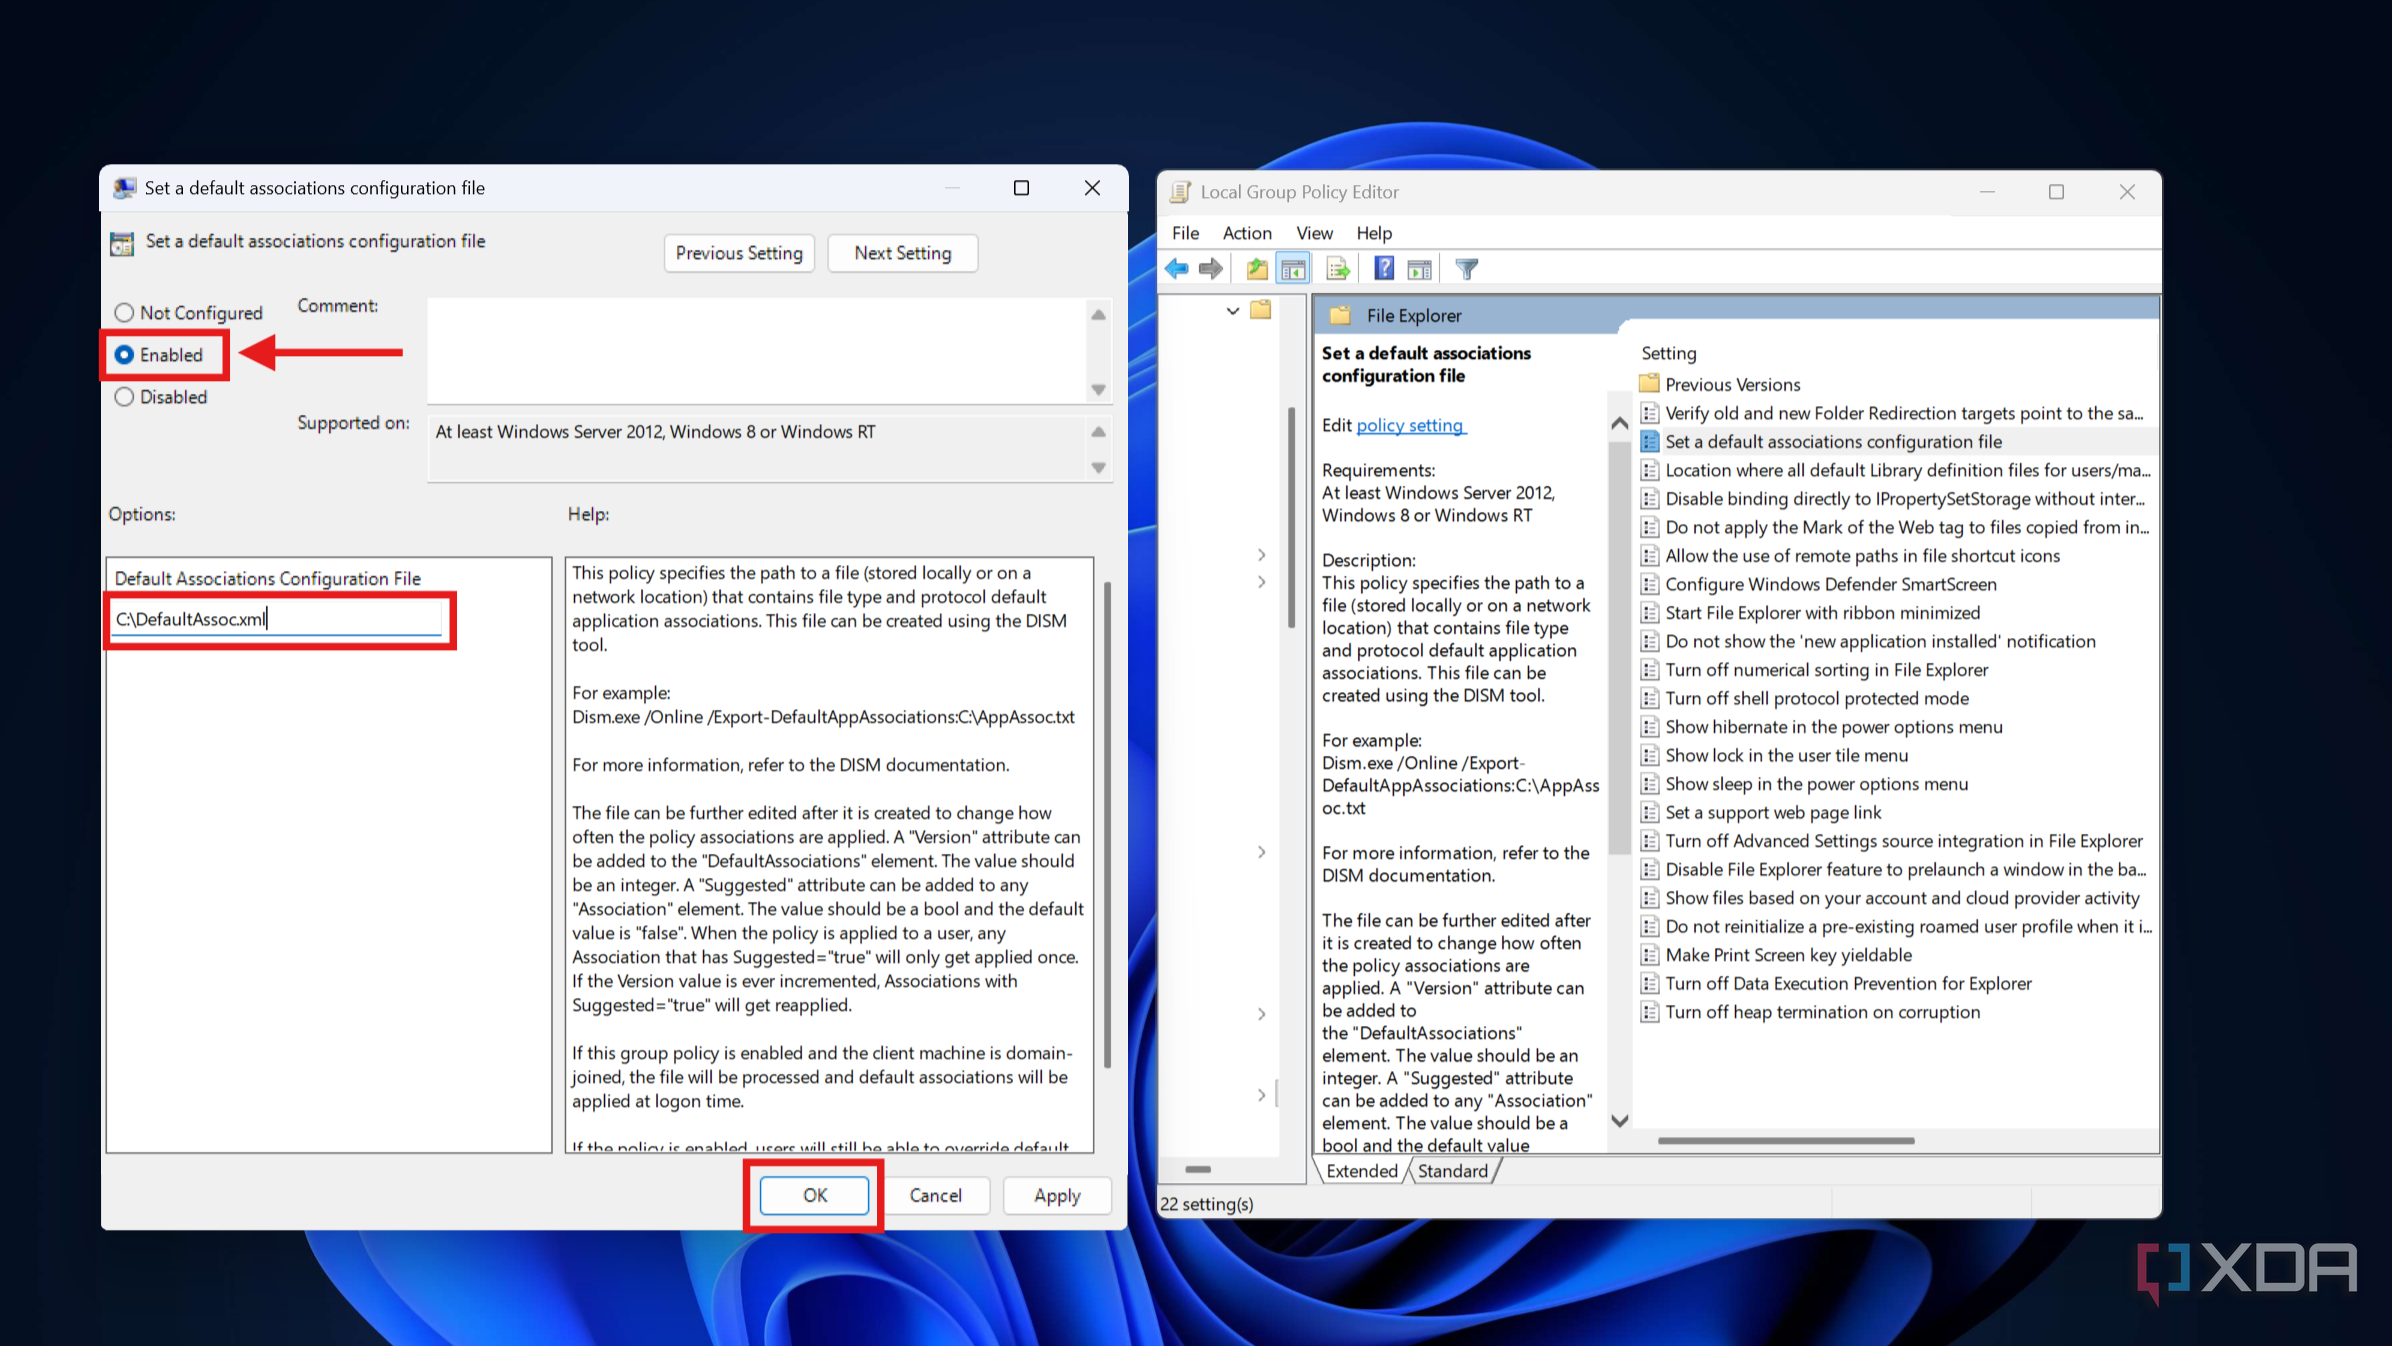
Task: Click the Previous Setting button
Action: point(739,253)
